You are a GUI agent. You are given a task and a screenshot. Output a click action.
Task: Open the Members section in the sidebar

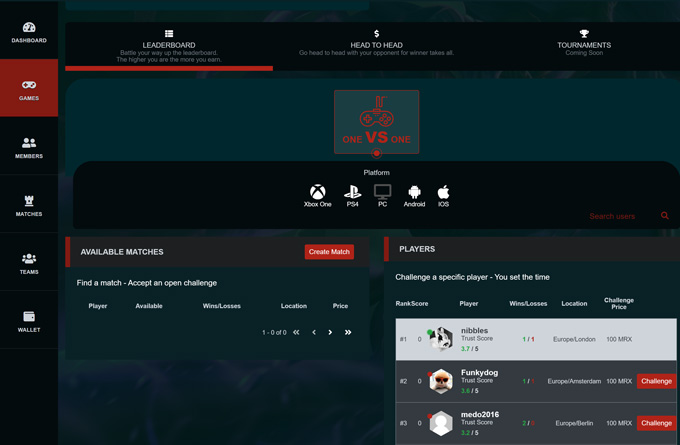click(29, 146)
